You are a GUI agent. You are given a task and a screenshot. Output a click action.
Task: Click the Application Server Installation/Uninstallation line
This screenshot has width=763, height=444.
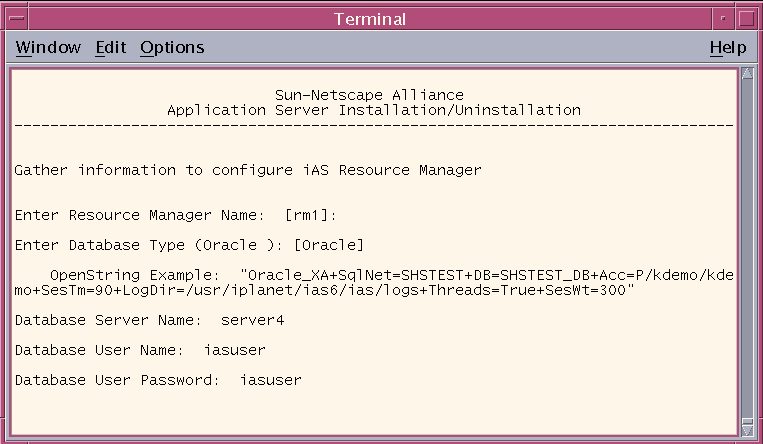coord(374,111)
